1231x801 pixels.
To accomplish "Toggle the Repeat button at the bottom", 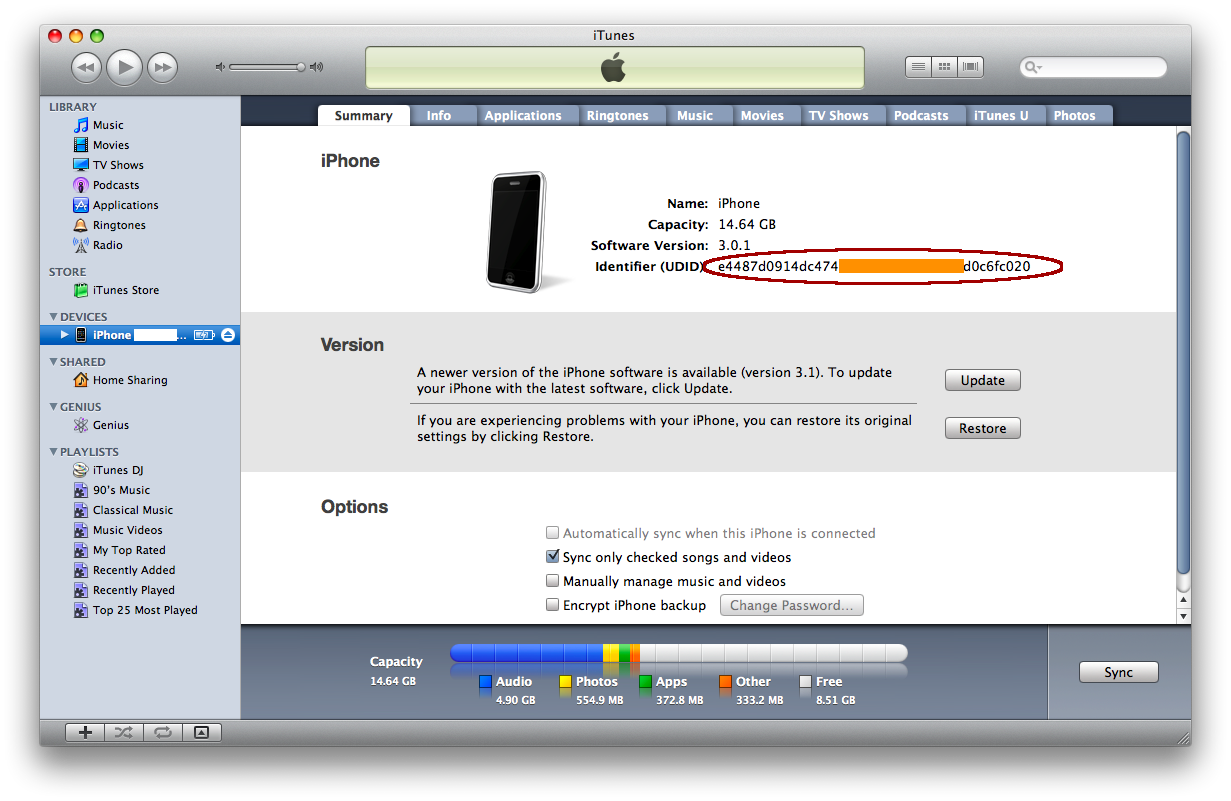I will click(162, 732).
